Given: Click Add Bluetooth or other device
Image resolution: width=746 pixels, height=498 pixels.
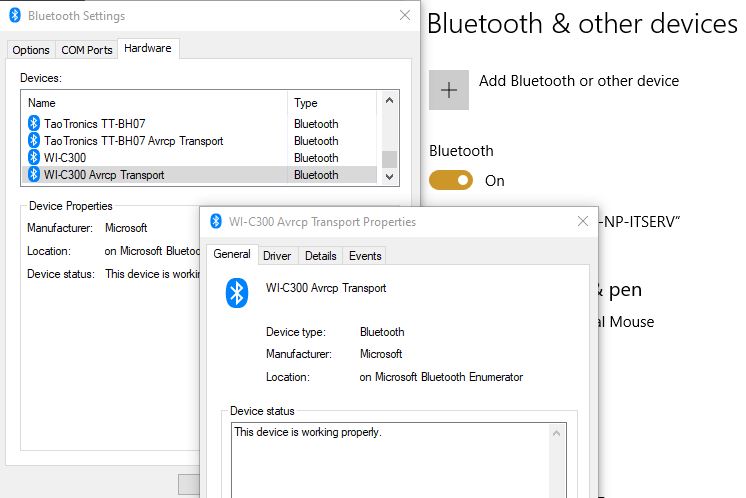Looking at the screenshot, I should pyautogui.click(x=579, y=81).
